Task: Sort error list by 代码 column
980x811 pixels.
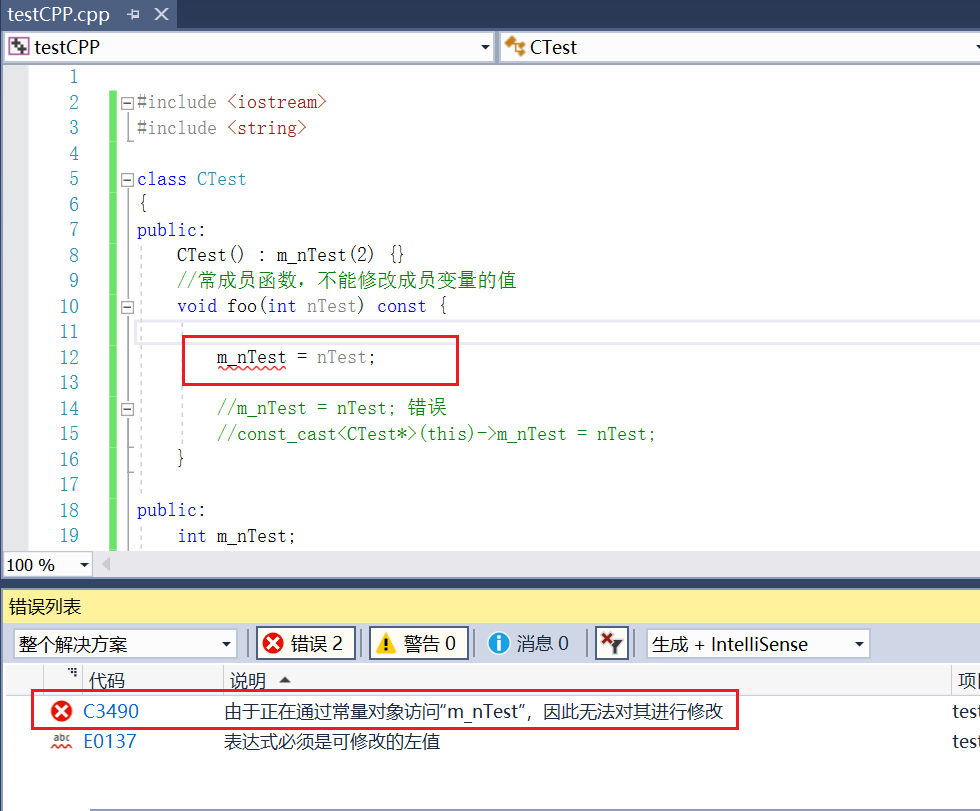Action: click(107, 680)
